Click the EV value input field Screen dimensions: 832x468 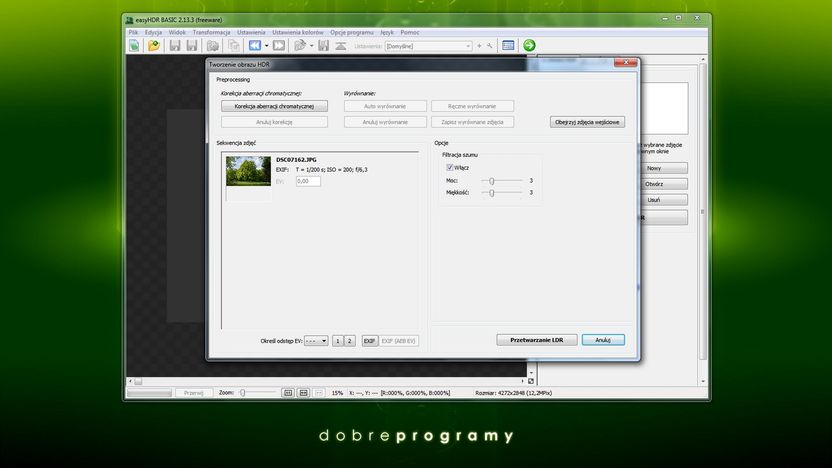coord(308,181)
